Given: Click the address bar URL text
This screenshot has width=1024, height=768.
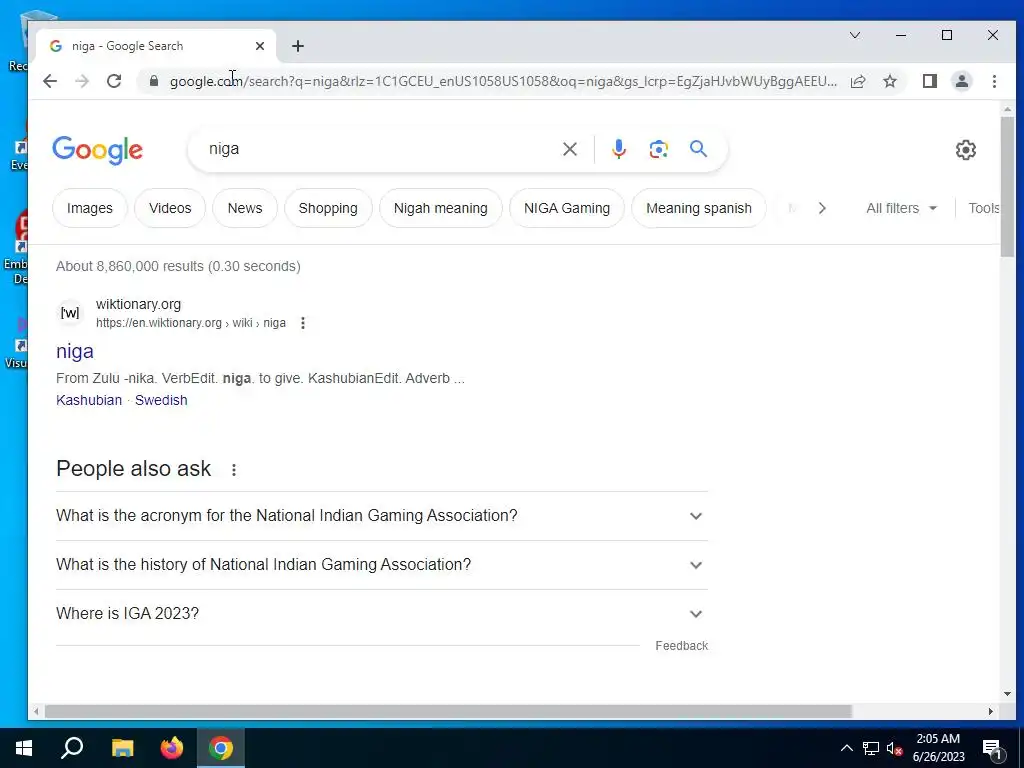Looking at the screenshot, I should [x=503, y=81].
